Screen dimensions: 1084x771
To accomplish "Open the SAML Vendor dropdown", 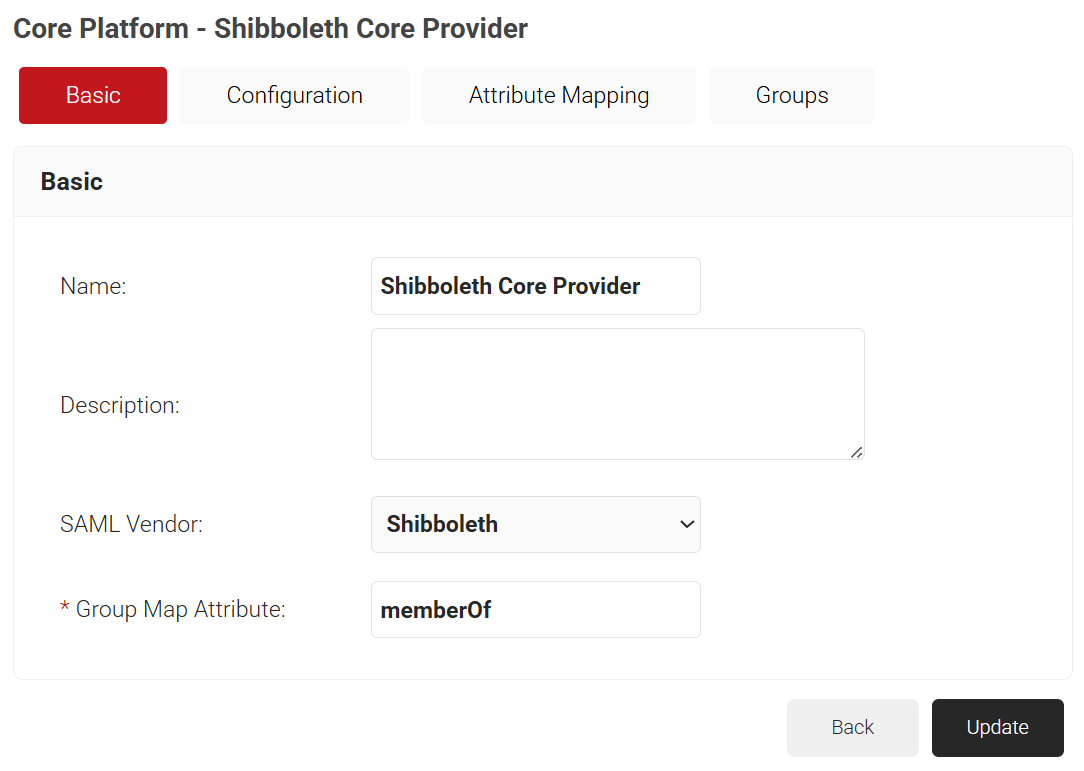I will click(535, 524).
